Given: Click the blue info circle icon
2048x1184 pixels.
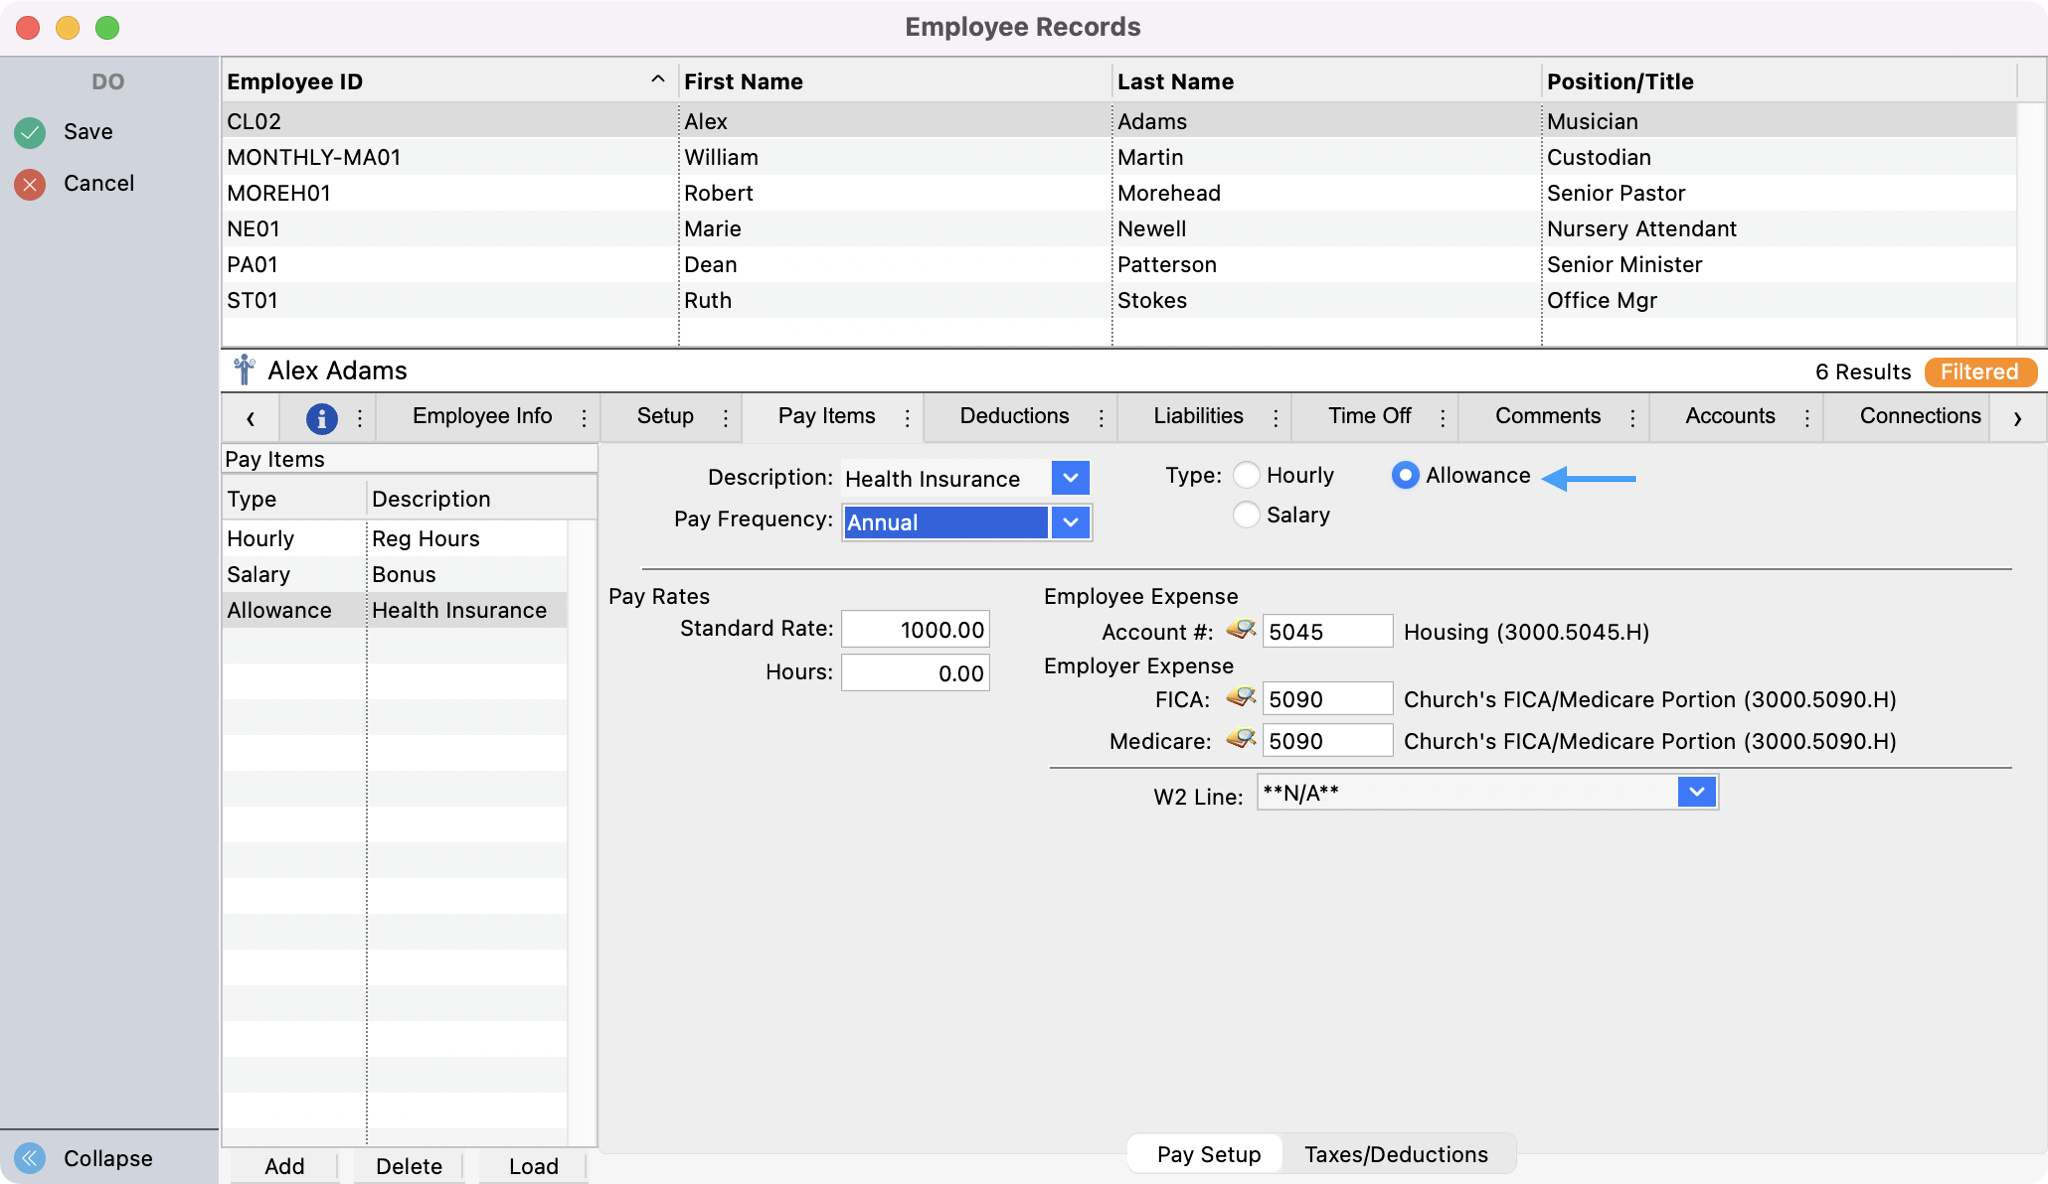Looking at the screenshot, I should coord(321,418).
